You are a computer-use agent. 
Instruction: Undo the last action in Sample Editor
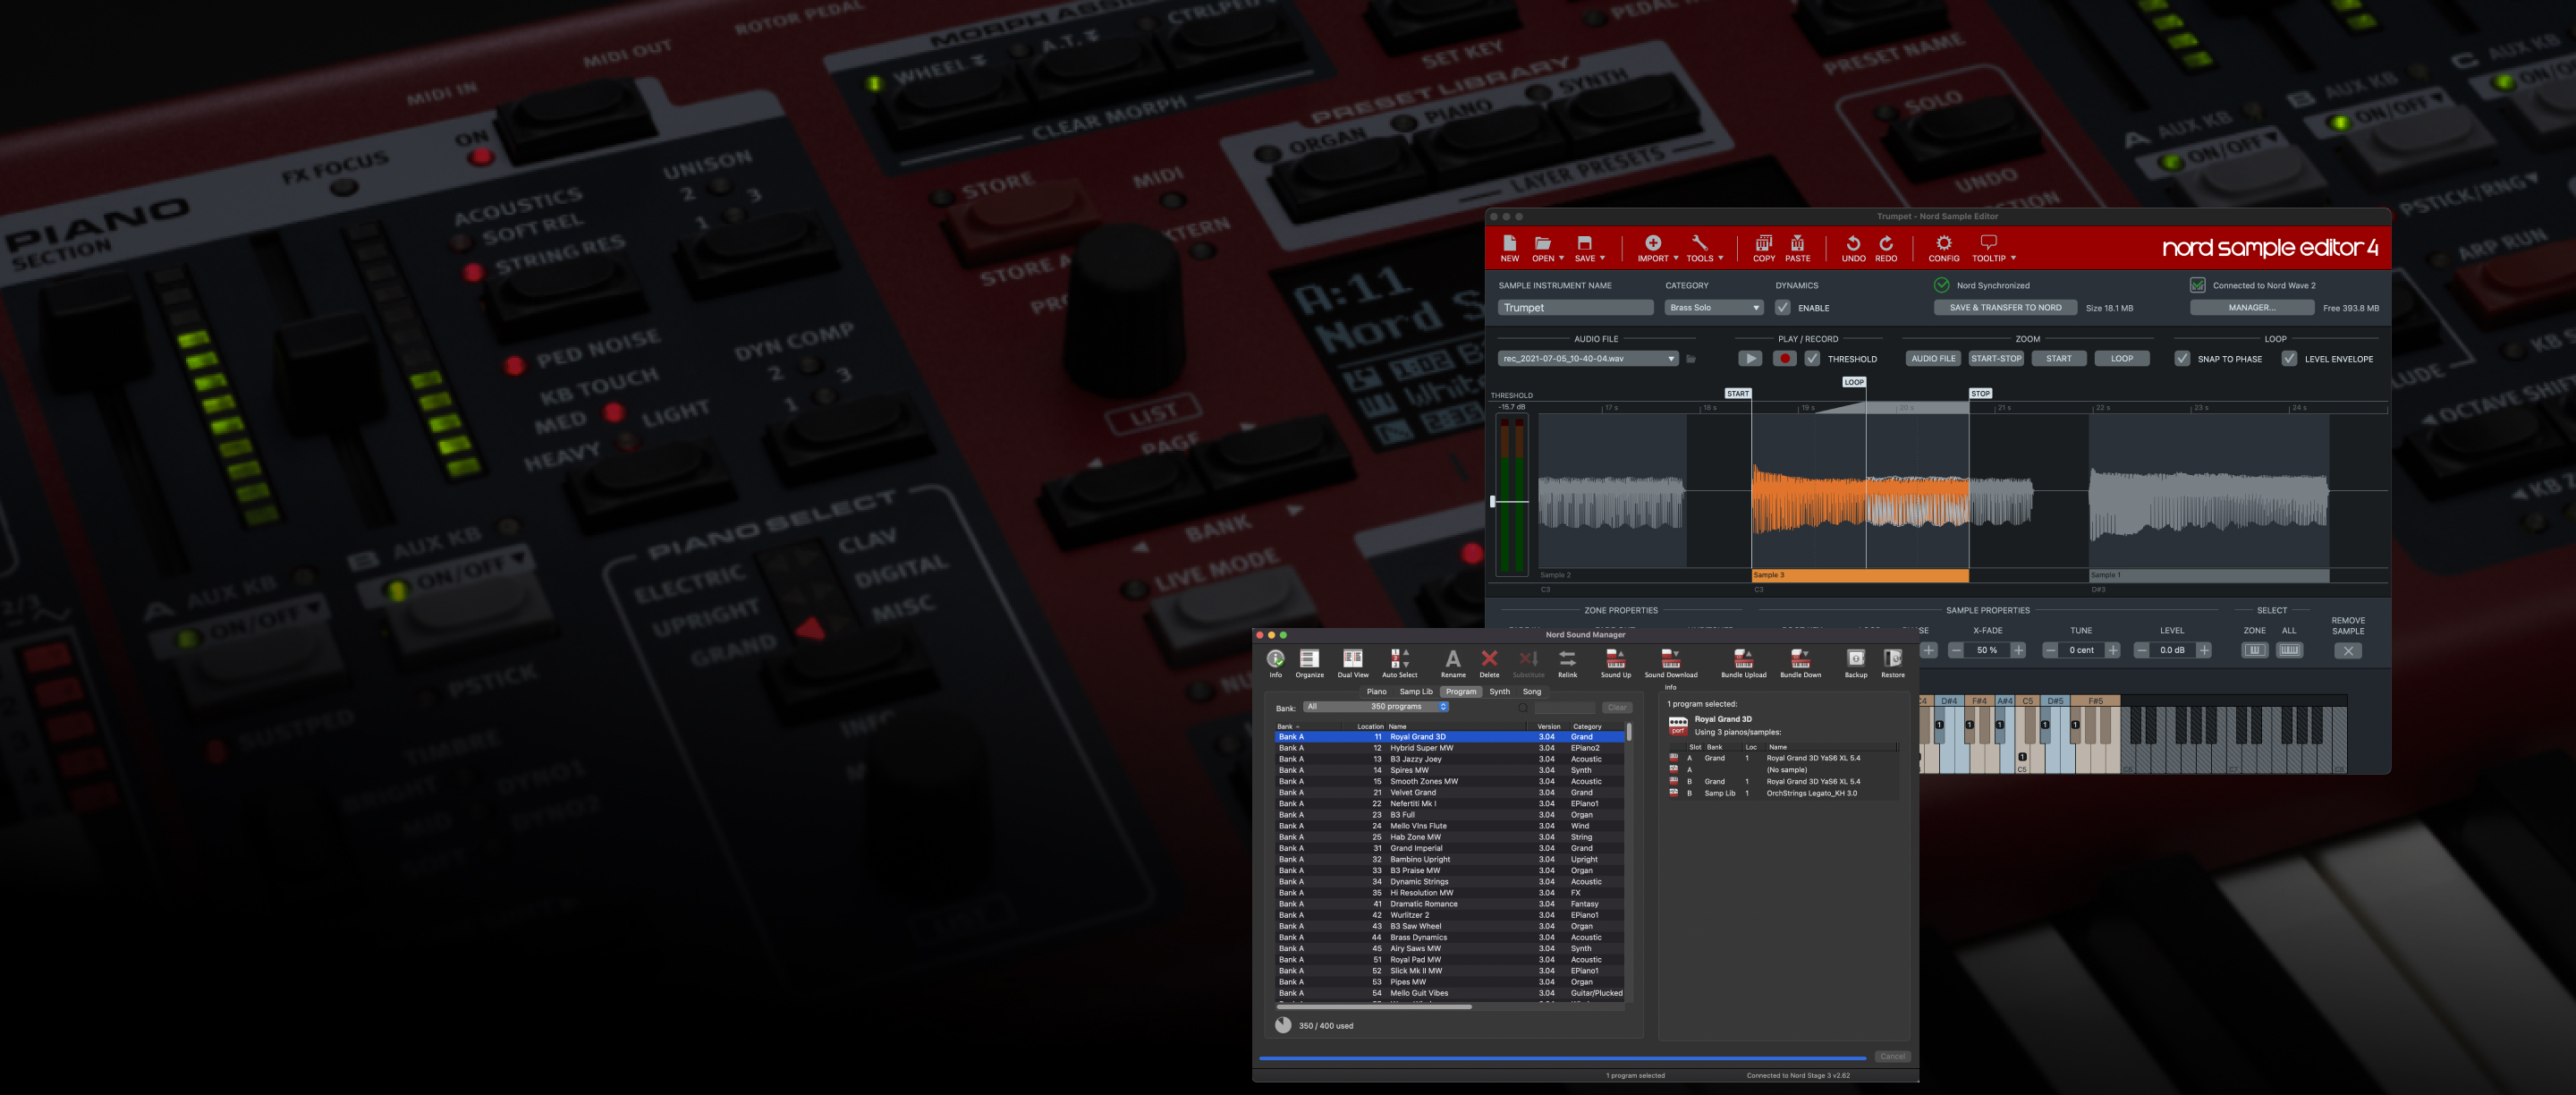tap(1853, 248)
